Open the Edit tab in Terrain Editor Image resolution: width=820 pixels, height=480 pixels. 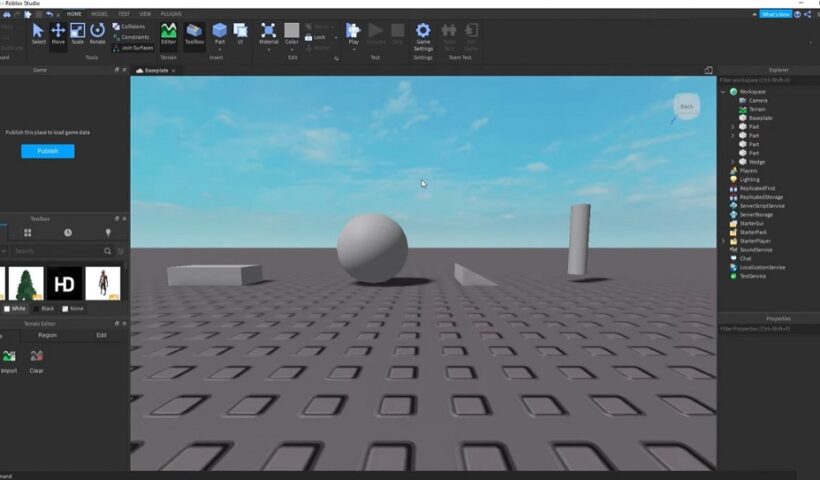101,335
